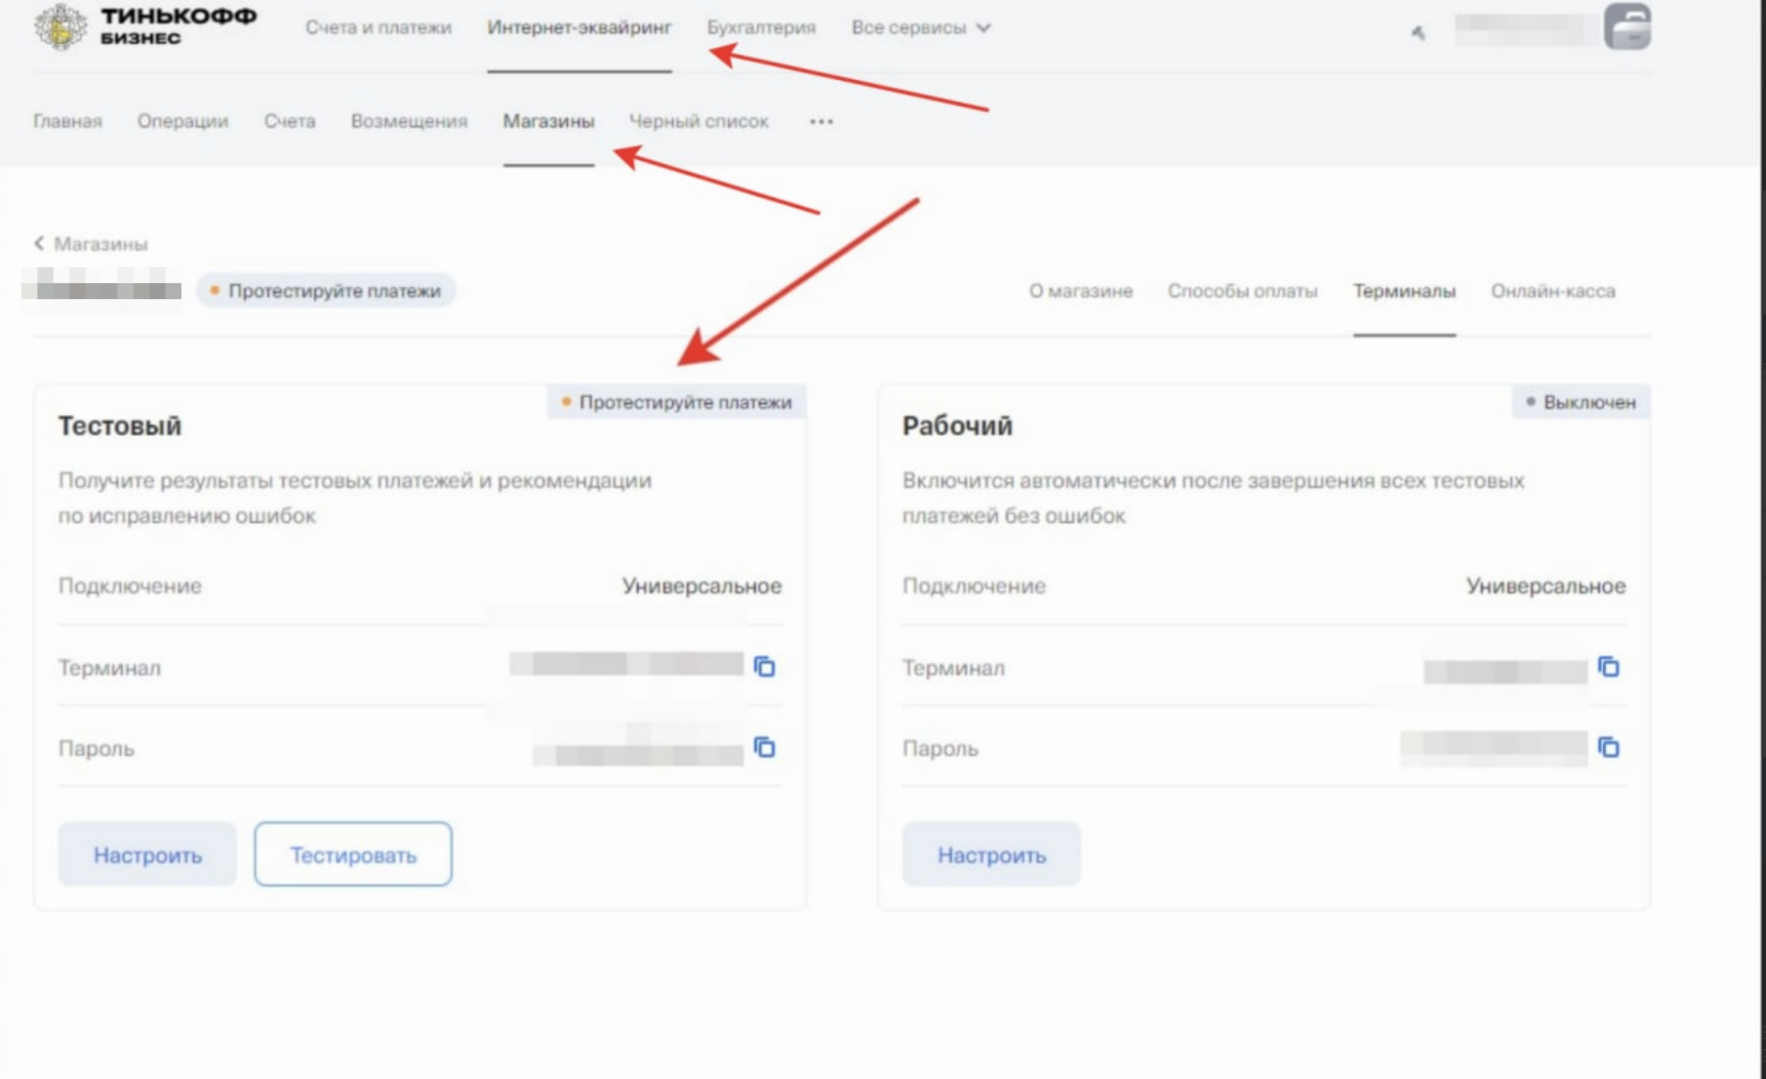Copy the test terminal ID

765,666
